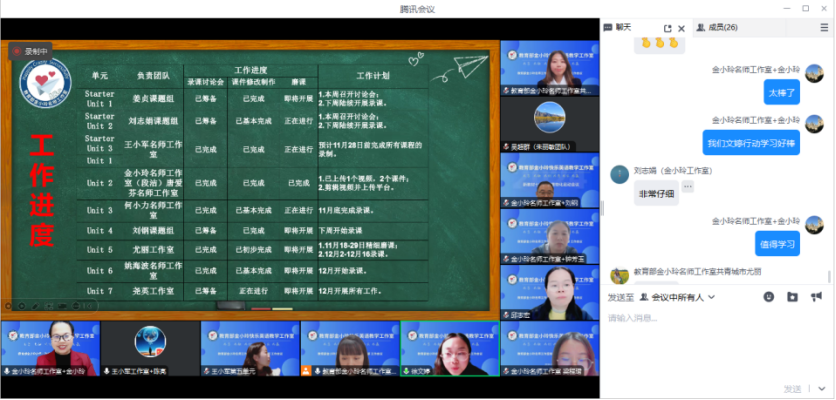The width and height of the screenshot is (836, 400).
Task: Click the chat scrollbar thumb
Action: click(829, 277)
